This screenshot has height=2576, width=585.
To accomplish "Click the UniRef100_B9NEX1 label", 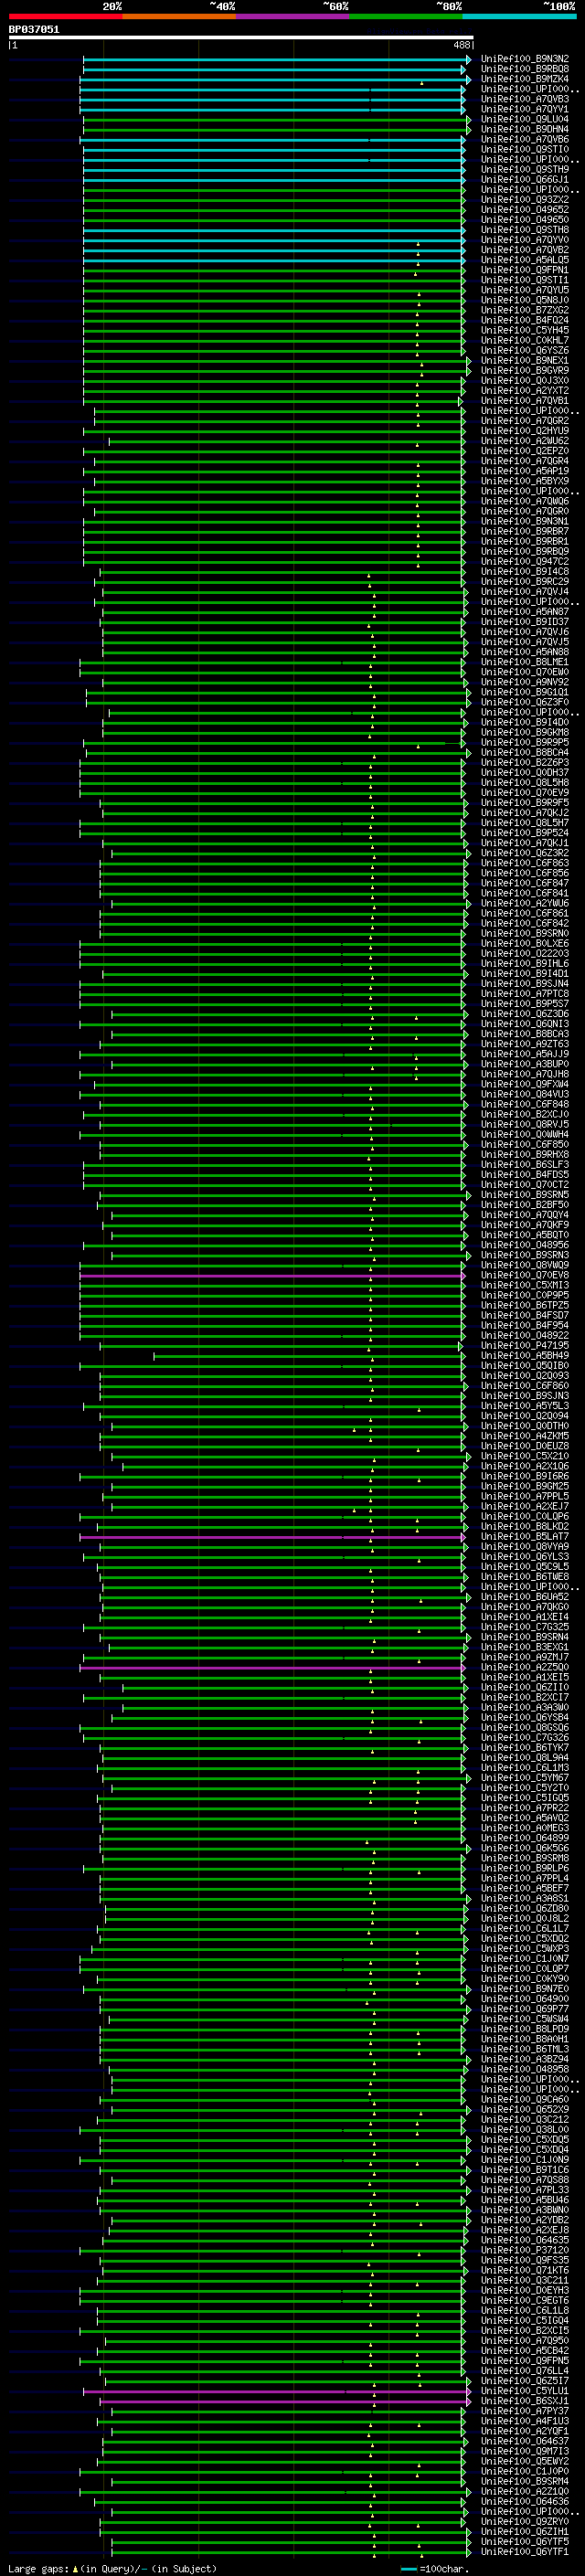I will 524,361.
